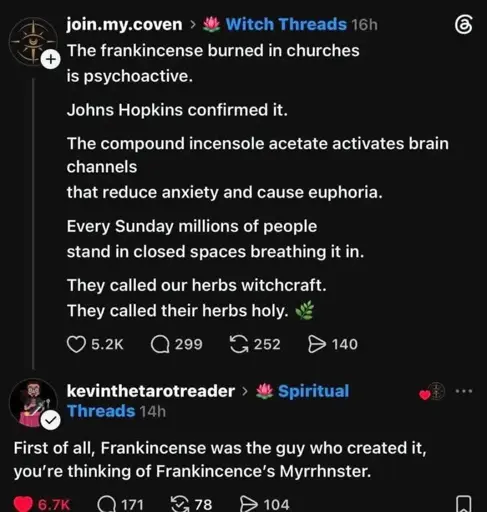Tap the liked-by-author heart avatar
This screenshot has width=487, height=512.
point(432,391)
